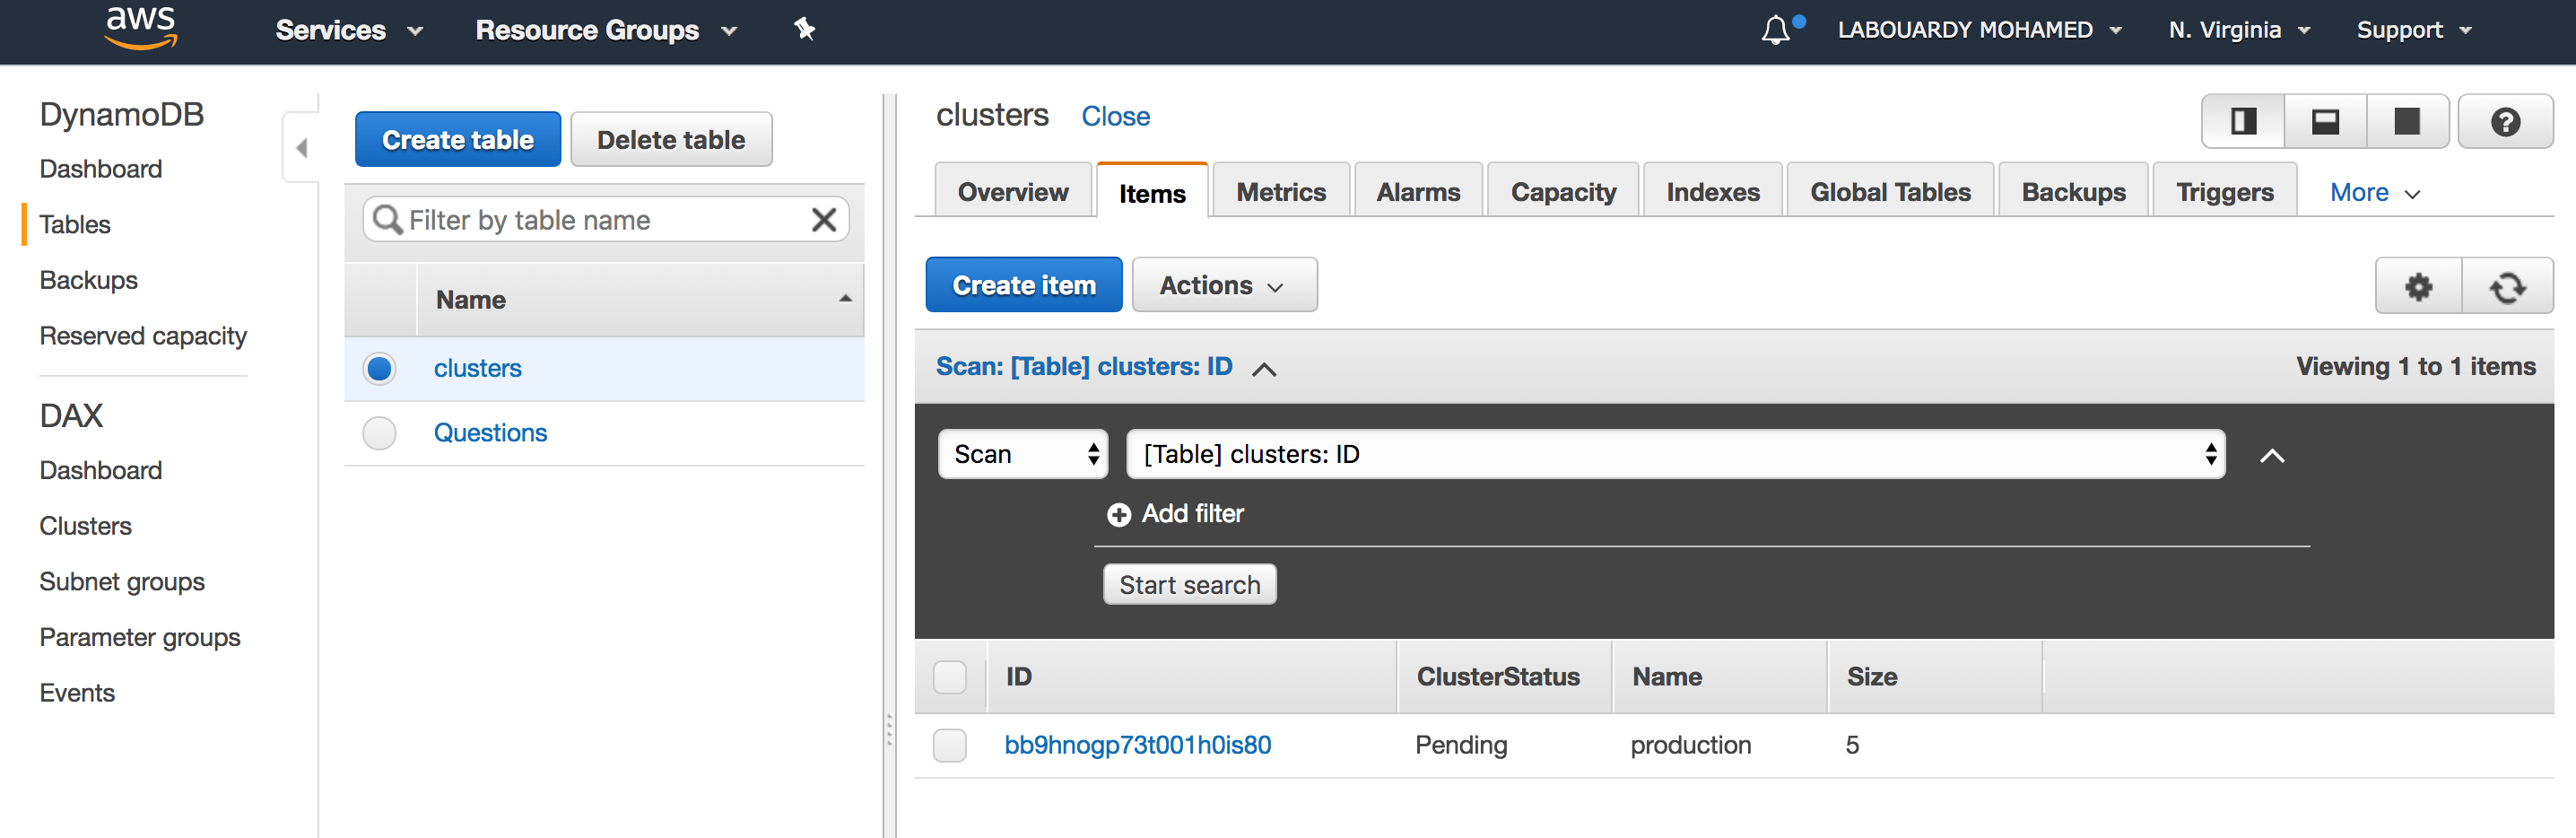Open the LABOUARDY MOHAMED account menu
Screen dimensions: 2576x838
pyautogui.click(x=1979, y=30)
